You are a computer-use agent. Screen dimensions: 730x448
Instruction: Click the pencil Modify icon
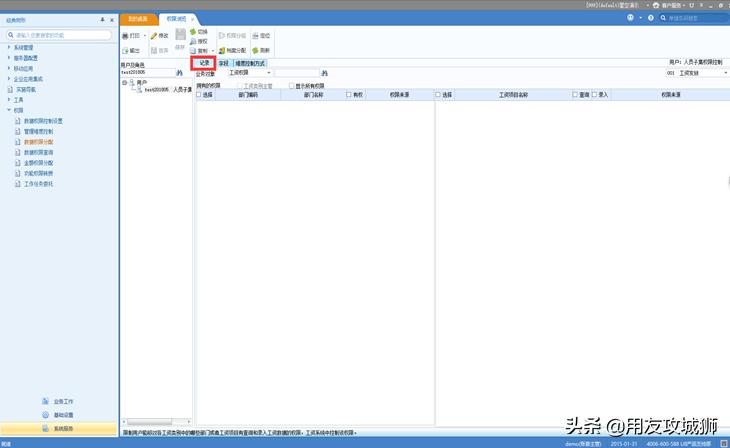coord(154,36)
